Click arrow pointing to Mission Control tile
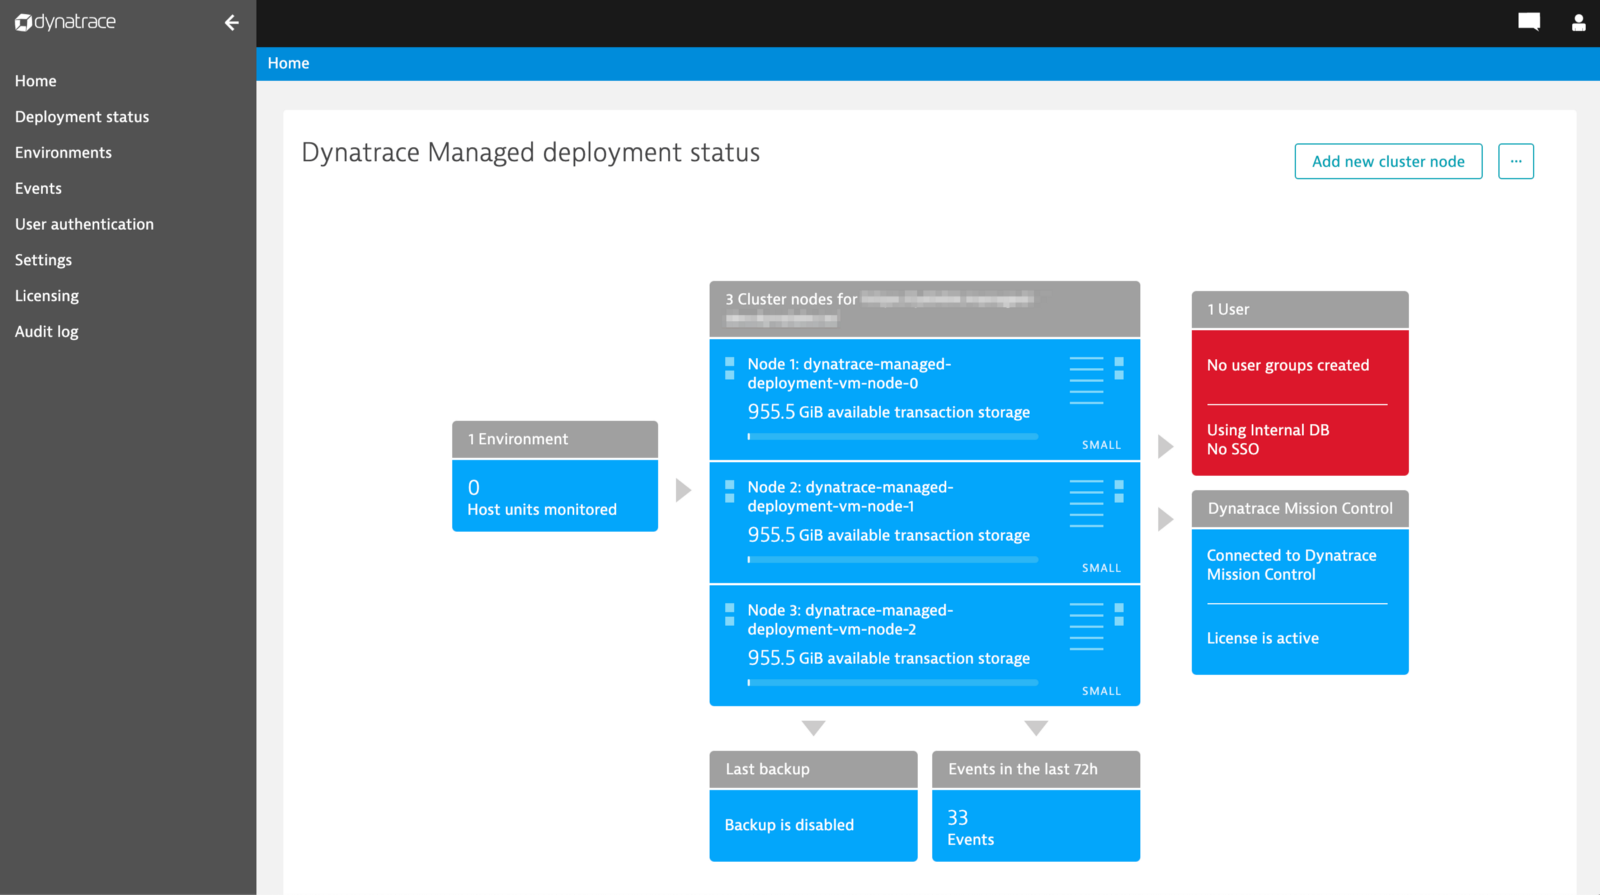The width and height of the screenshot is (1600, 895). pyautogui.click(x=1165, y=519)
